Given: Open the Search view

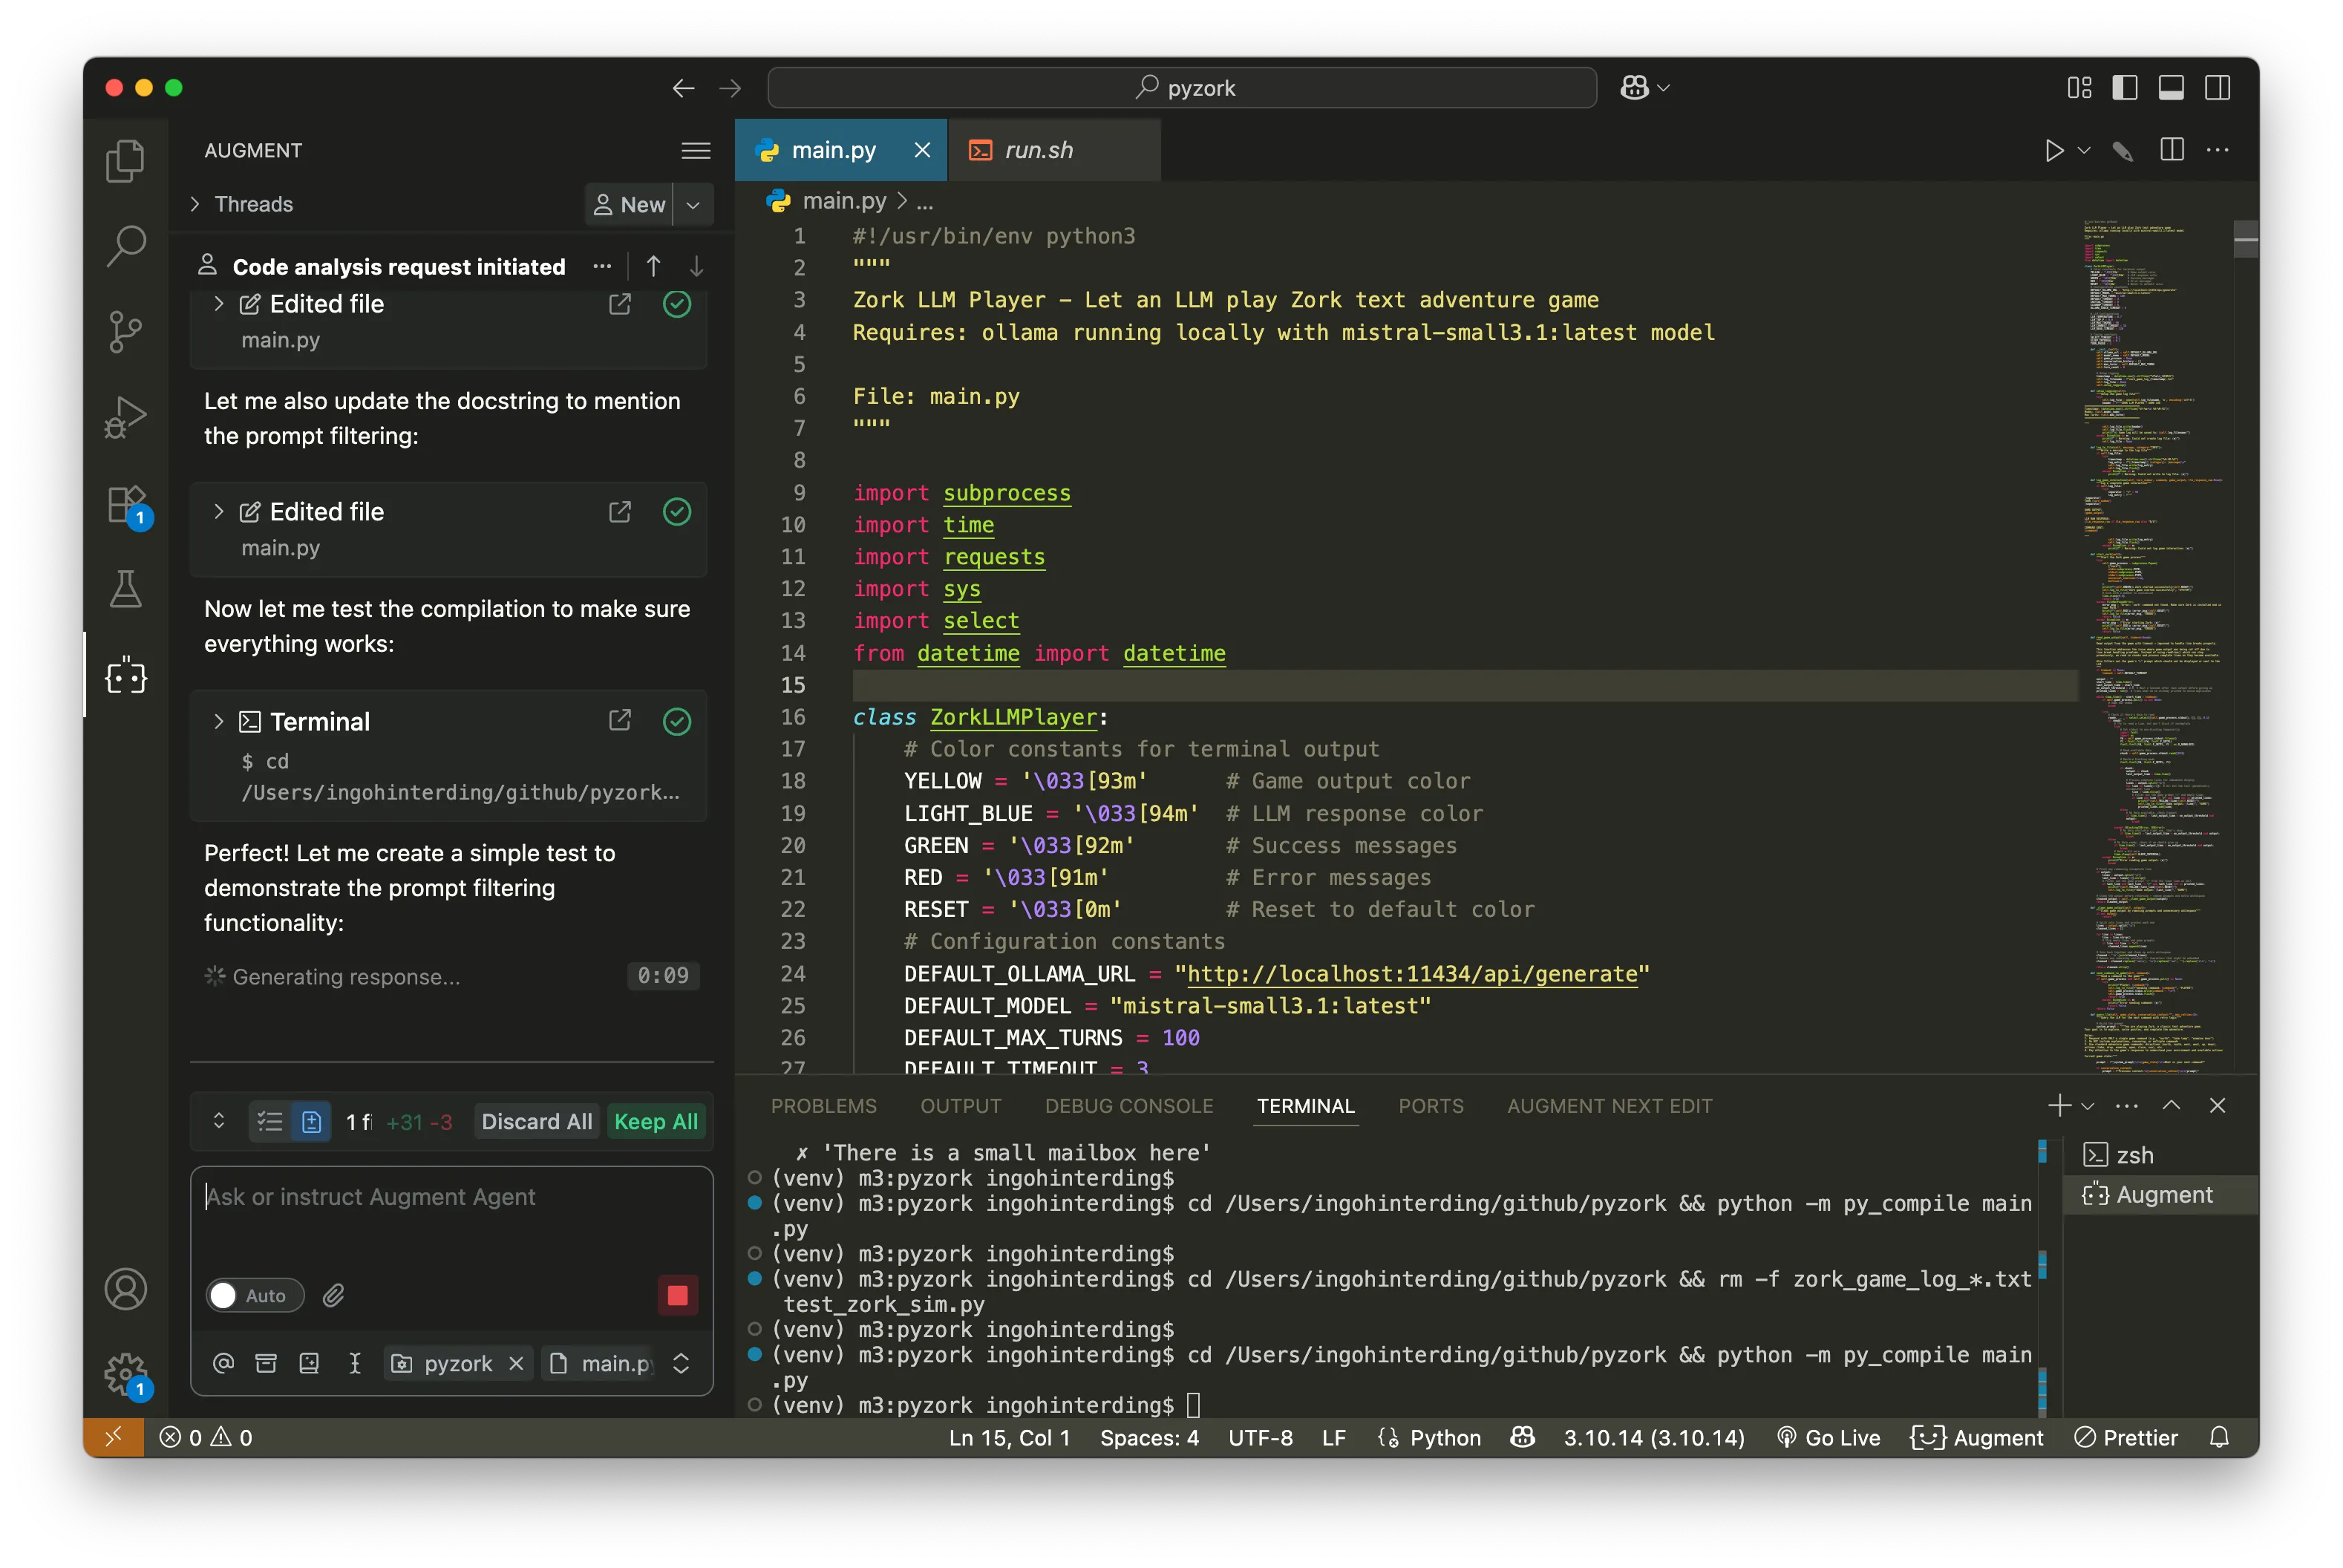Looking at the screenshot, I should point(125,245).
